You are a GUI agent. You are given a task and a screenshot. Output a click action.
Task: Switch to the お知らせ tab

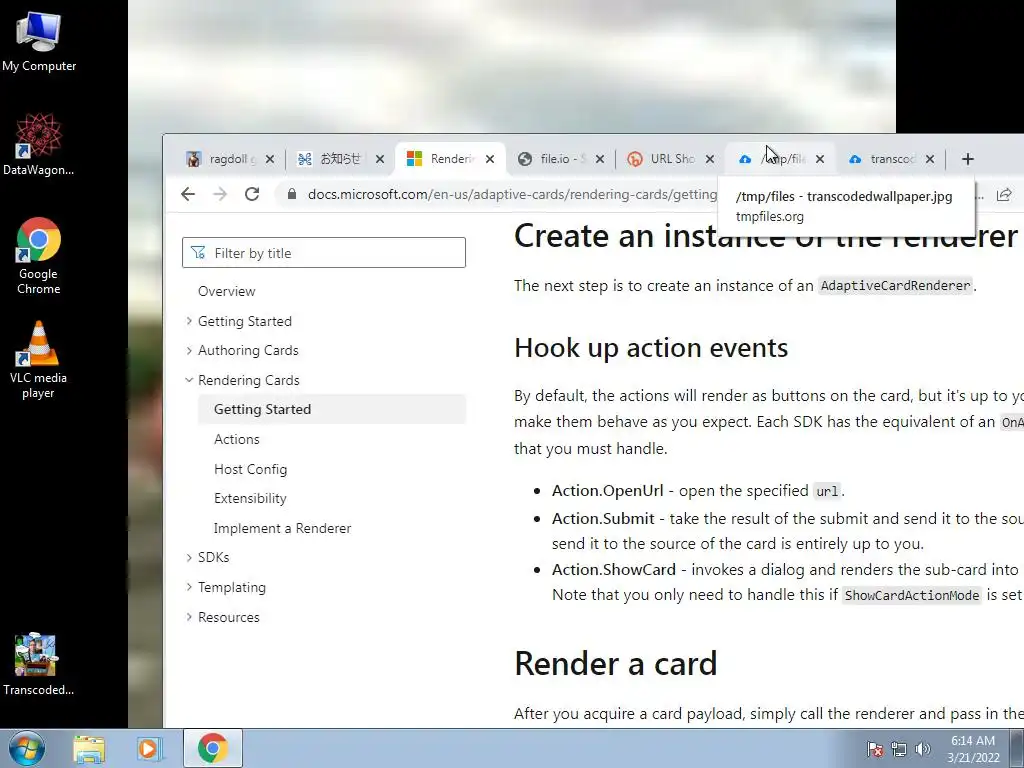[x=333, y=159]
